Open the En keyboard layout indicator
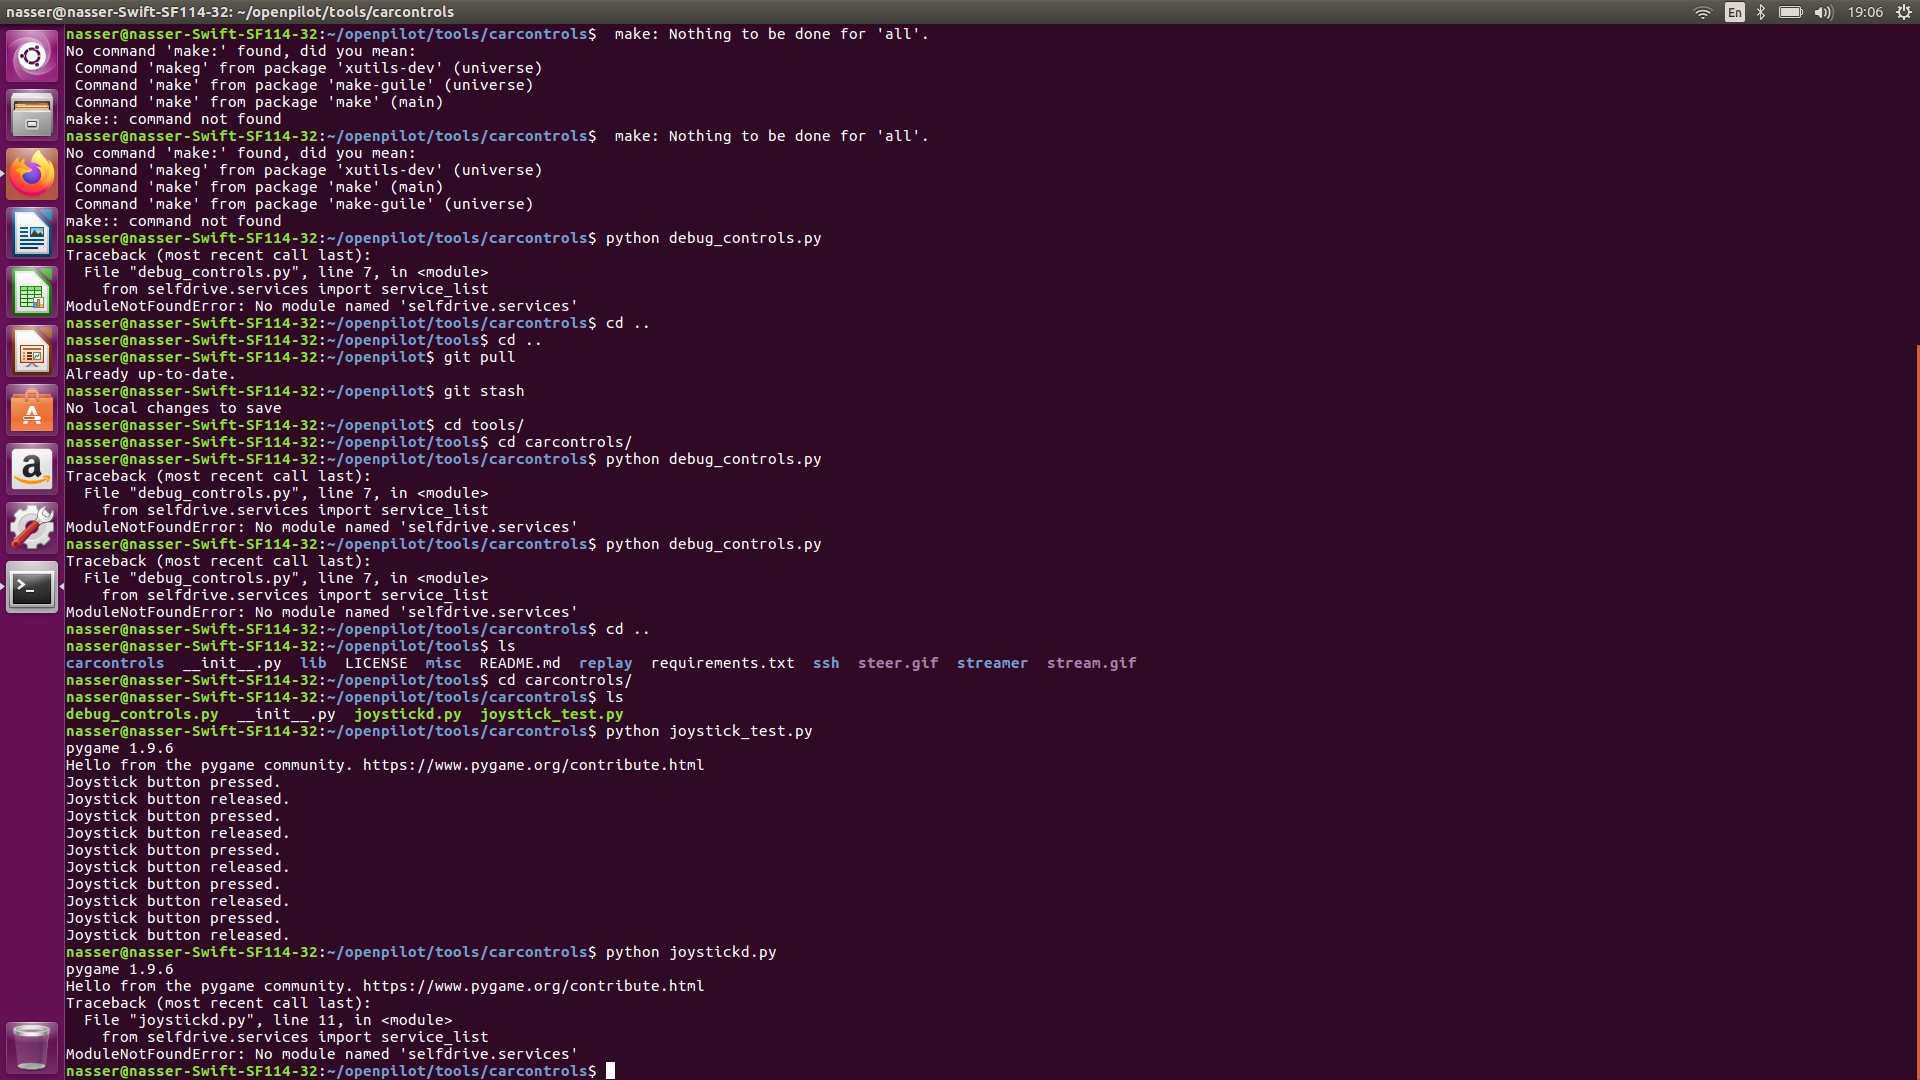Image resolution: width=1920 pixels, height=1080 pixels. pos(1735,12)
